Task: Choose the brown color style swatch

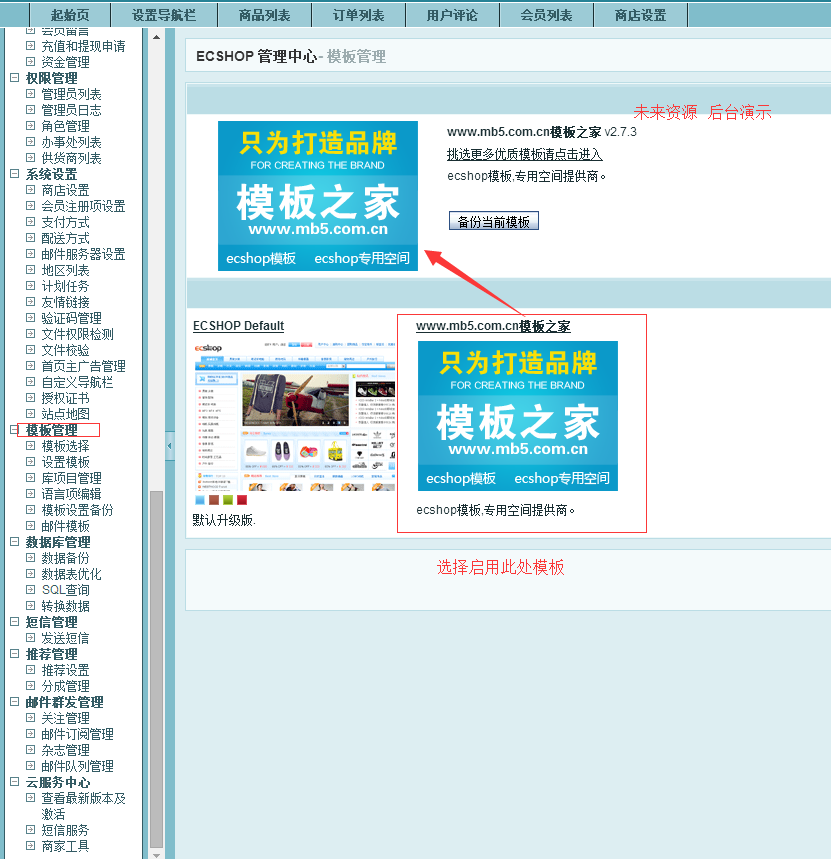Action: (x=214, y=500)
